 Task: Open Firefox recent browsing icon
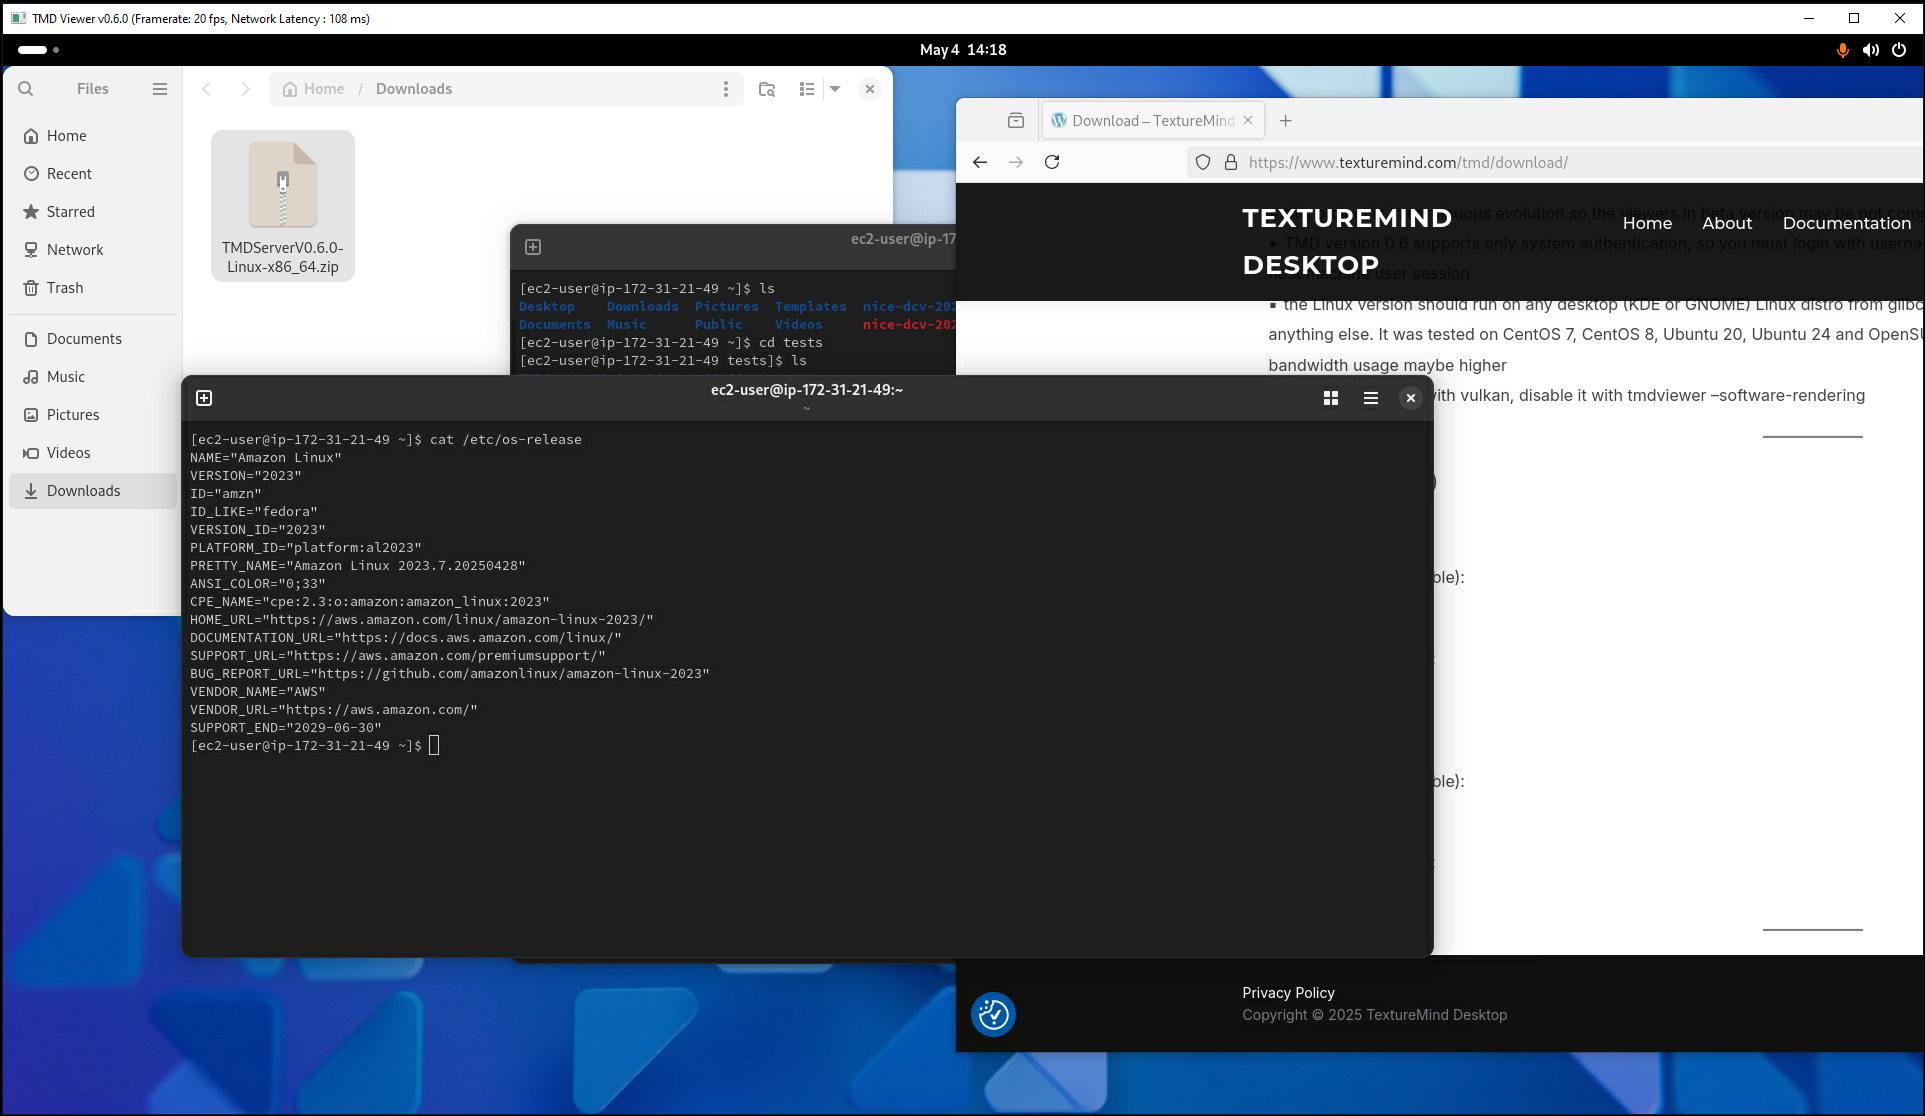1016,121
